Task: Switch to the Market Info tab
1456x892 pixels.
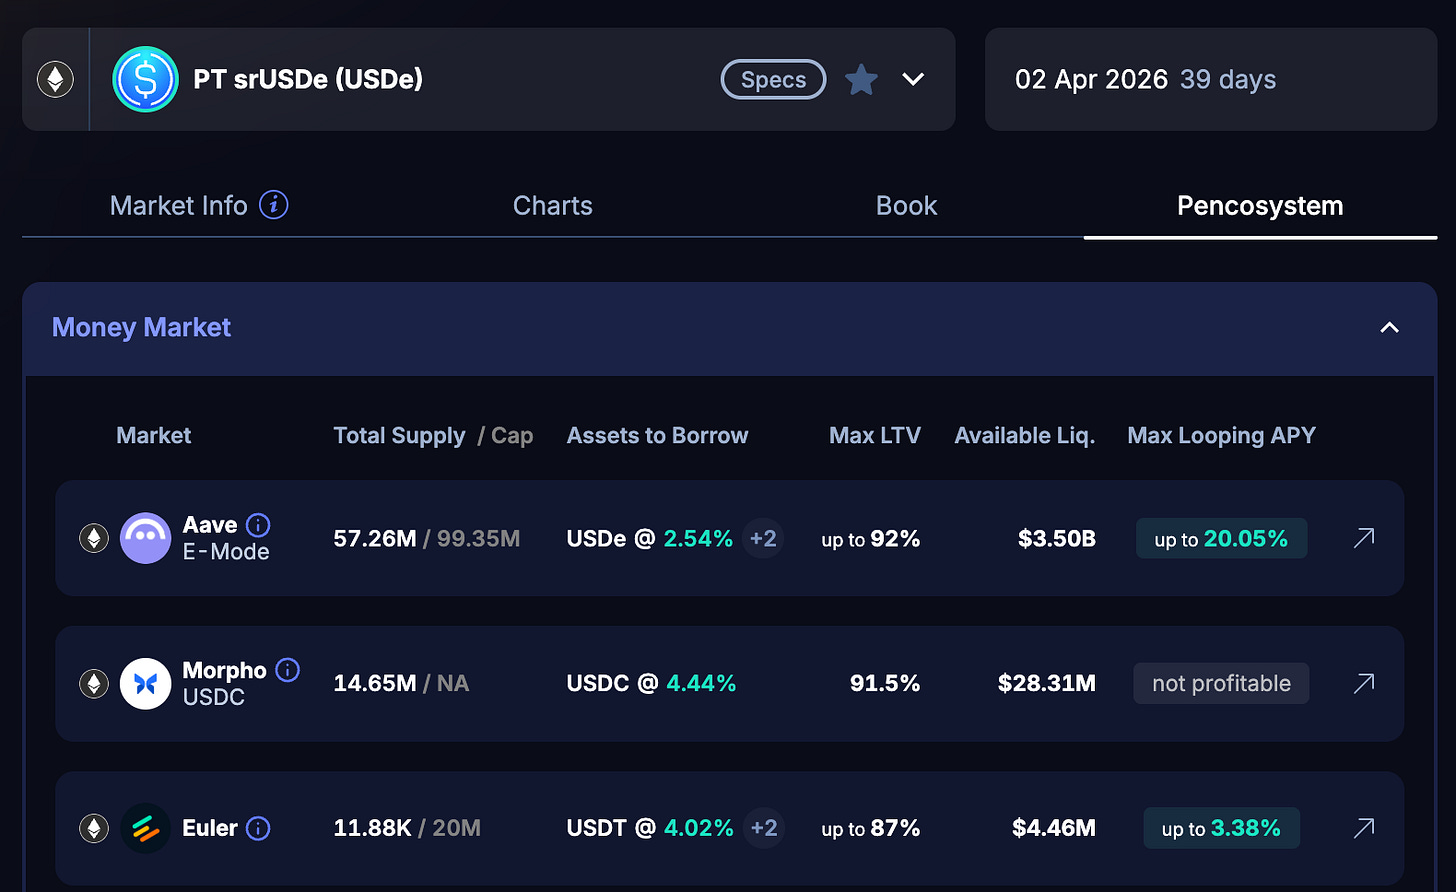Action: 178,206
